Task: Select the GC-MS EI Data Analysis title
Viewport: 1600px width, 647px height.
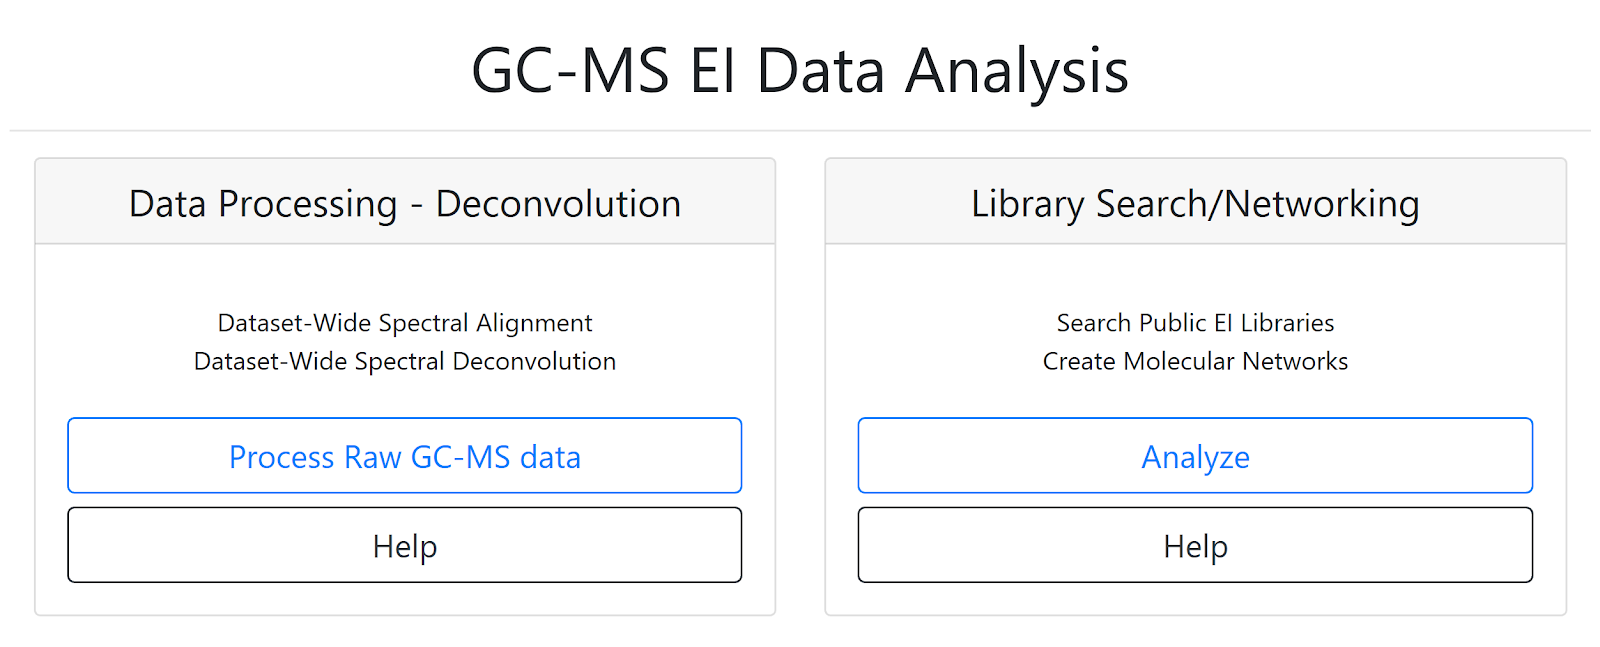Action: 800,71
